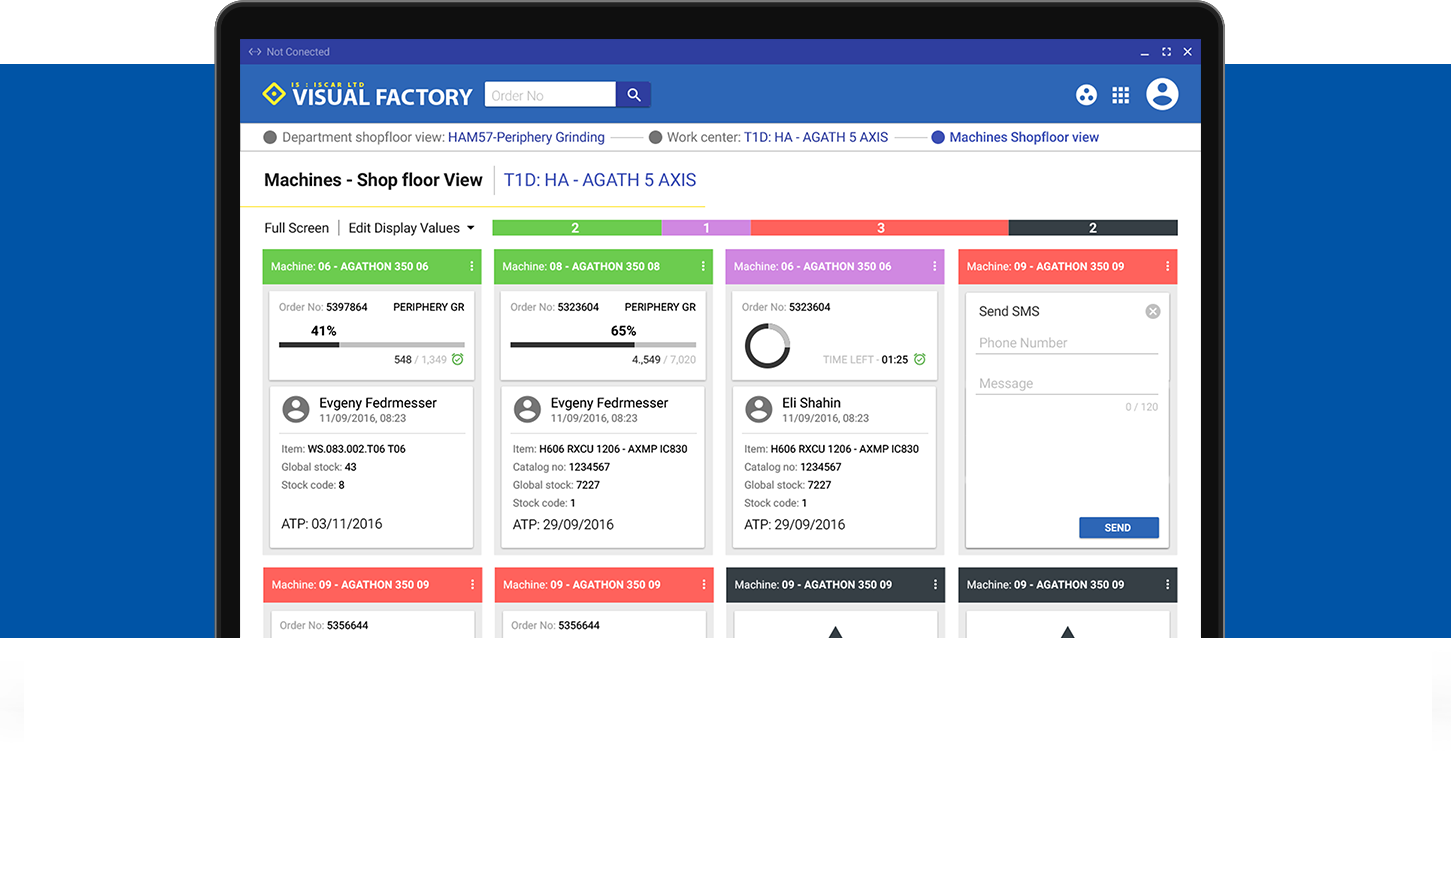Click the circular time-left progress ring
The image size is (1451, 895).
point(767,346)
